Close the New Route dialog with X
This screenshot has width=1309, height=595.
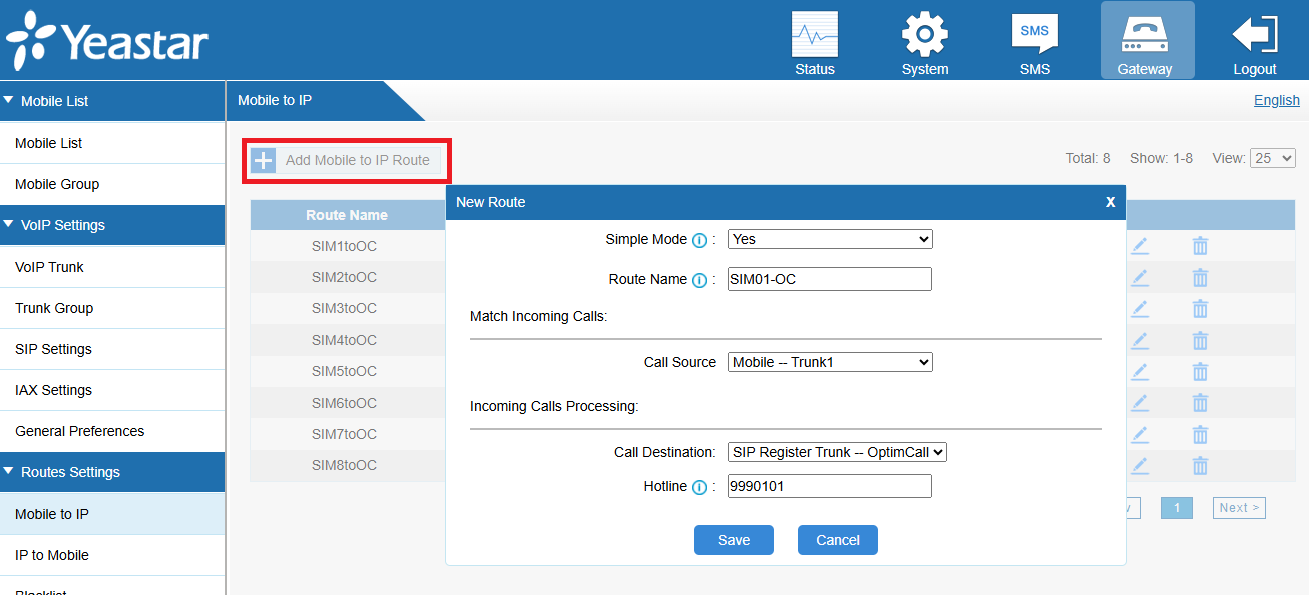click(1110, 202)
